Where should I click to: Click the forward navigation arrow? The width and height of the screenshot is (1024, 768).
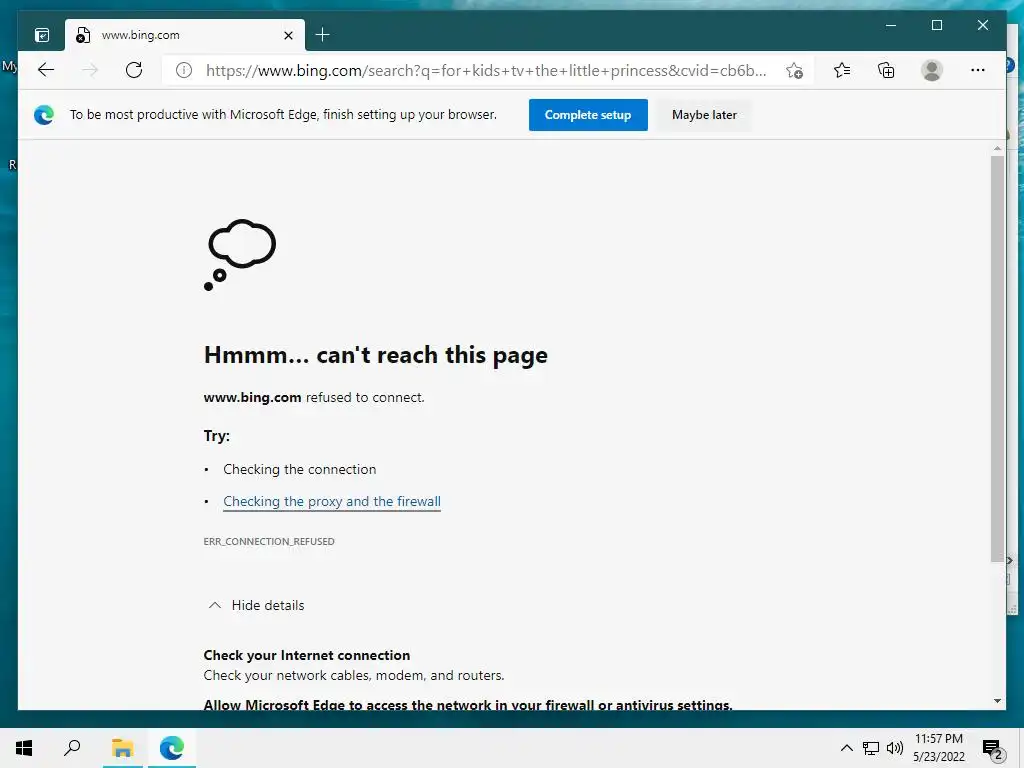tap(90, 70)
